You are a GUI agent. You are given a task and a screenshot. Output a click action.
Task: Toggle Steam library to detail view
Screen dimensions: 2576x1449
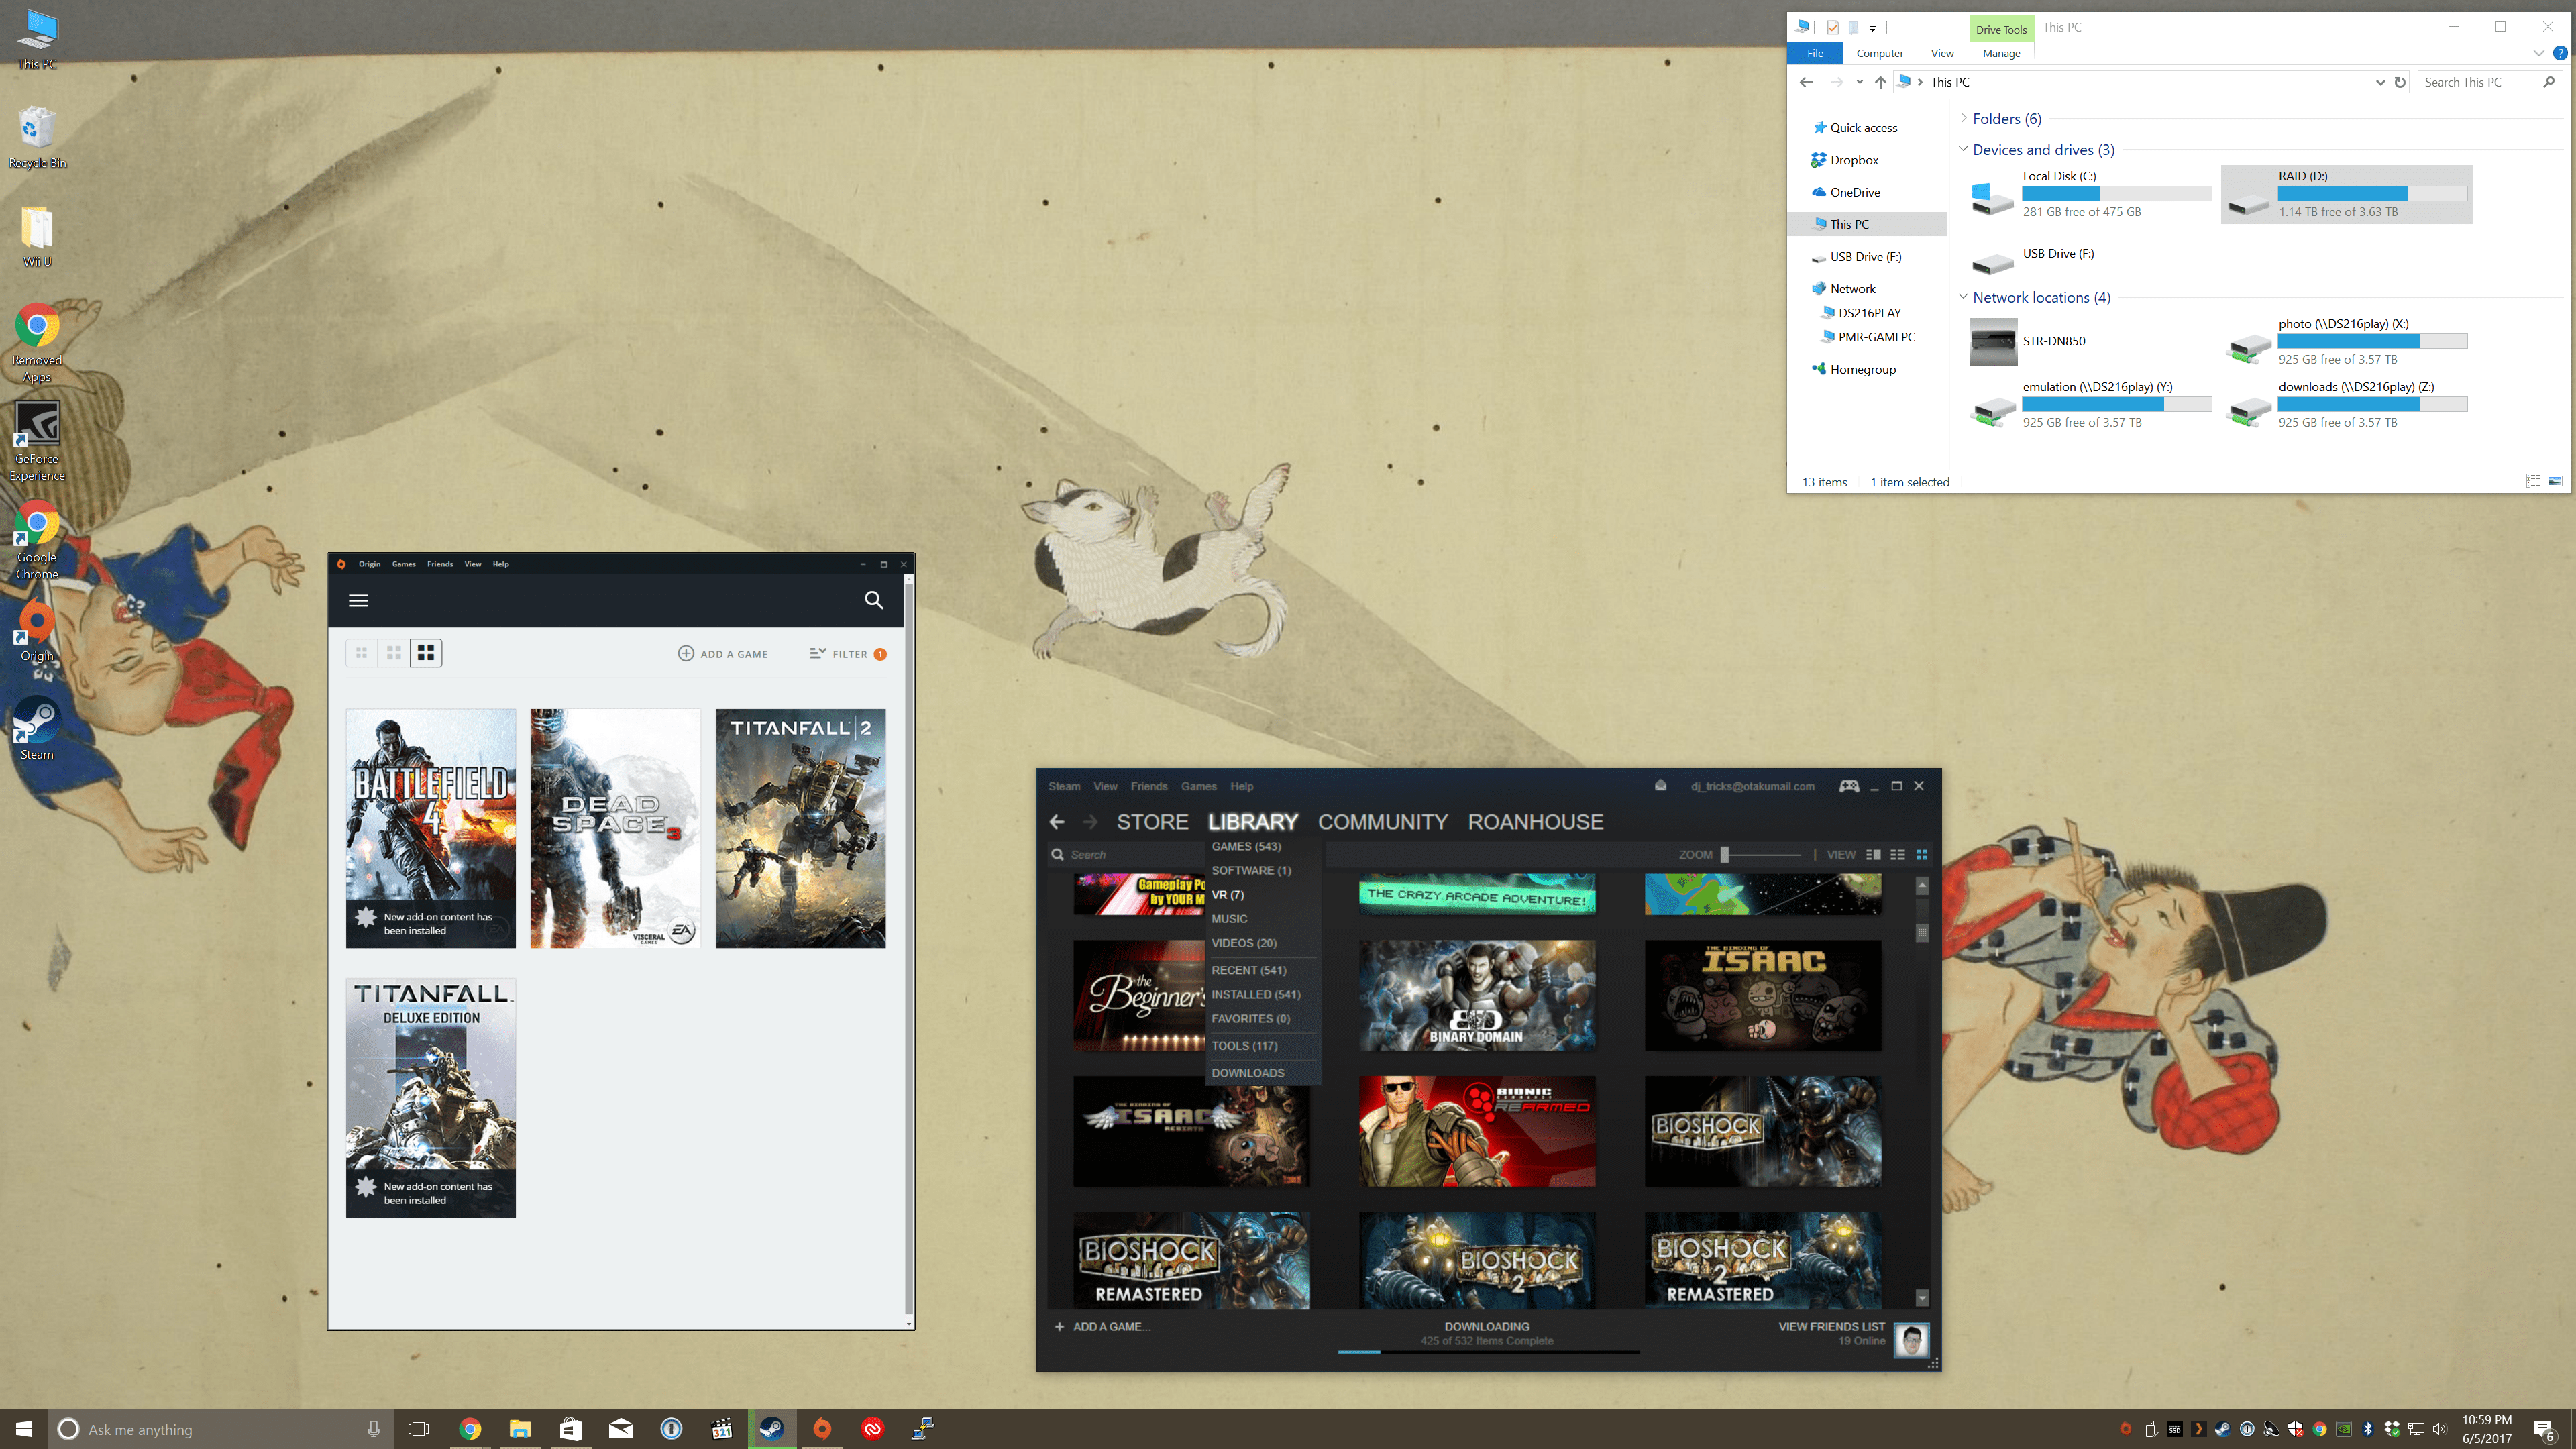coord(1872,854)
